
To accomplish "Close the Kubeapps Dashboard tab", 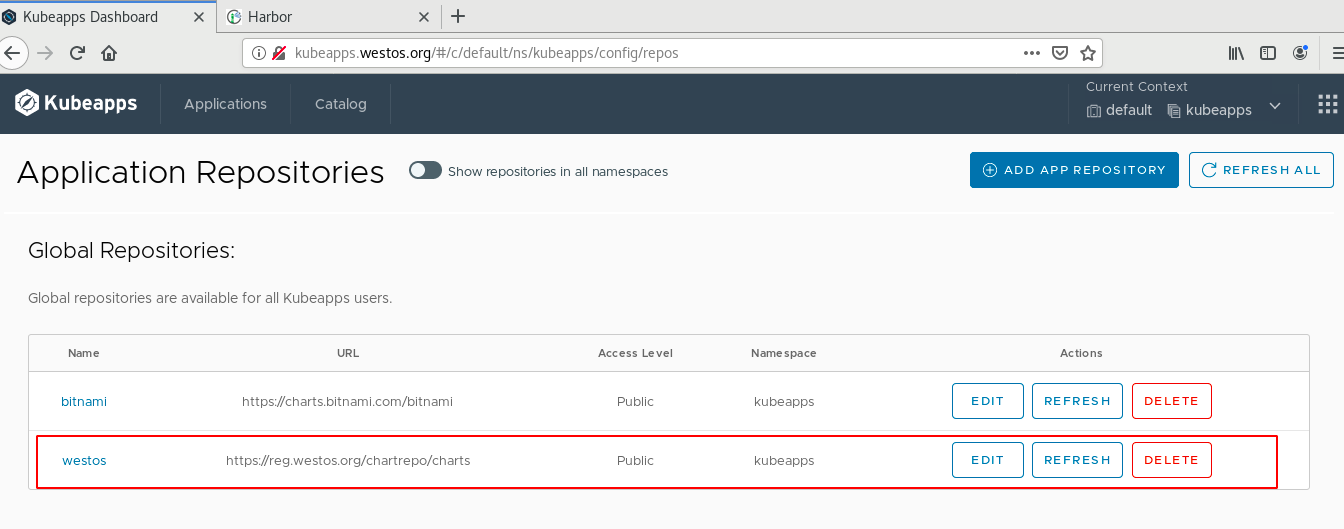I will pos(200,17).
